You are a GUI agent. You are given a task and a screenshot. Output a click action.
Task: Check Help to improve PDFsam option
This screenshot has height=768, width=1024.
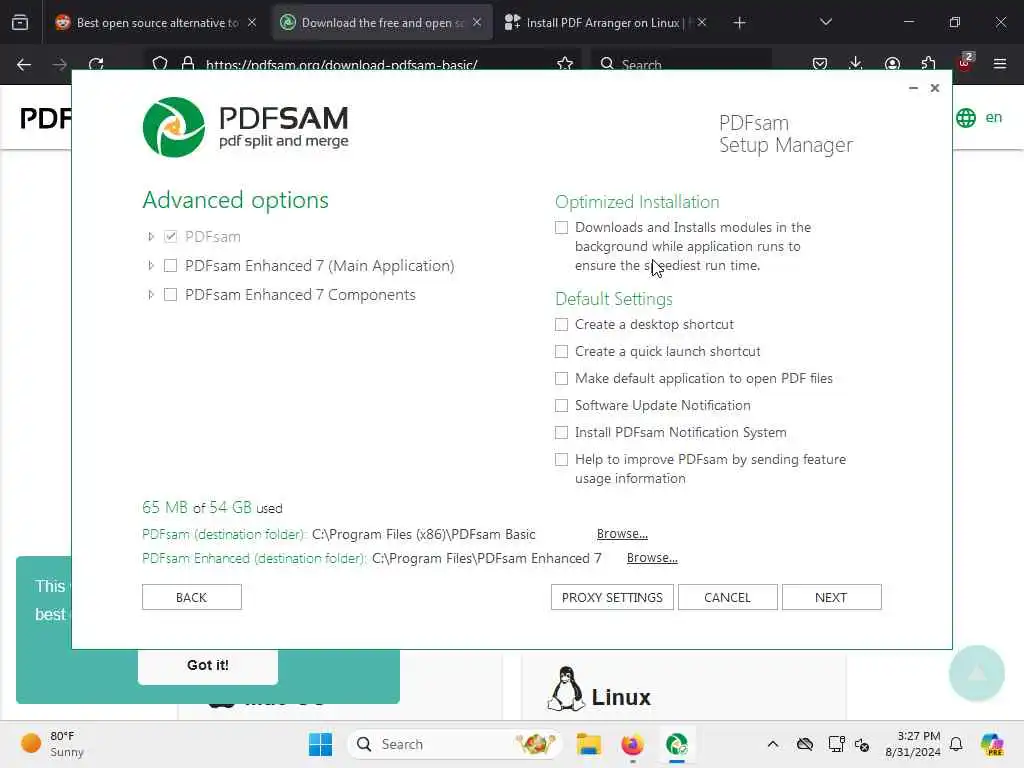[561, 459]
